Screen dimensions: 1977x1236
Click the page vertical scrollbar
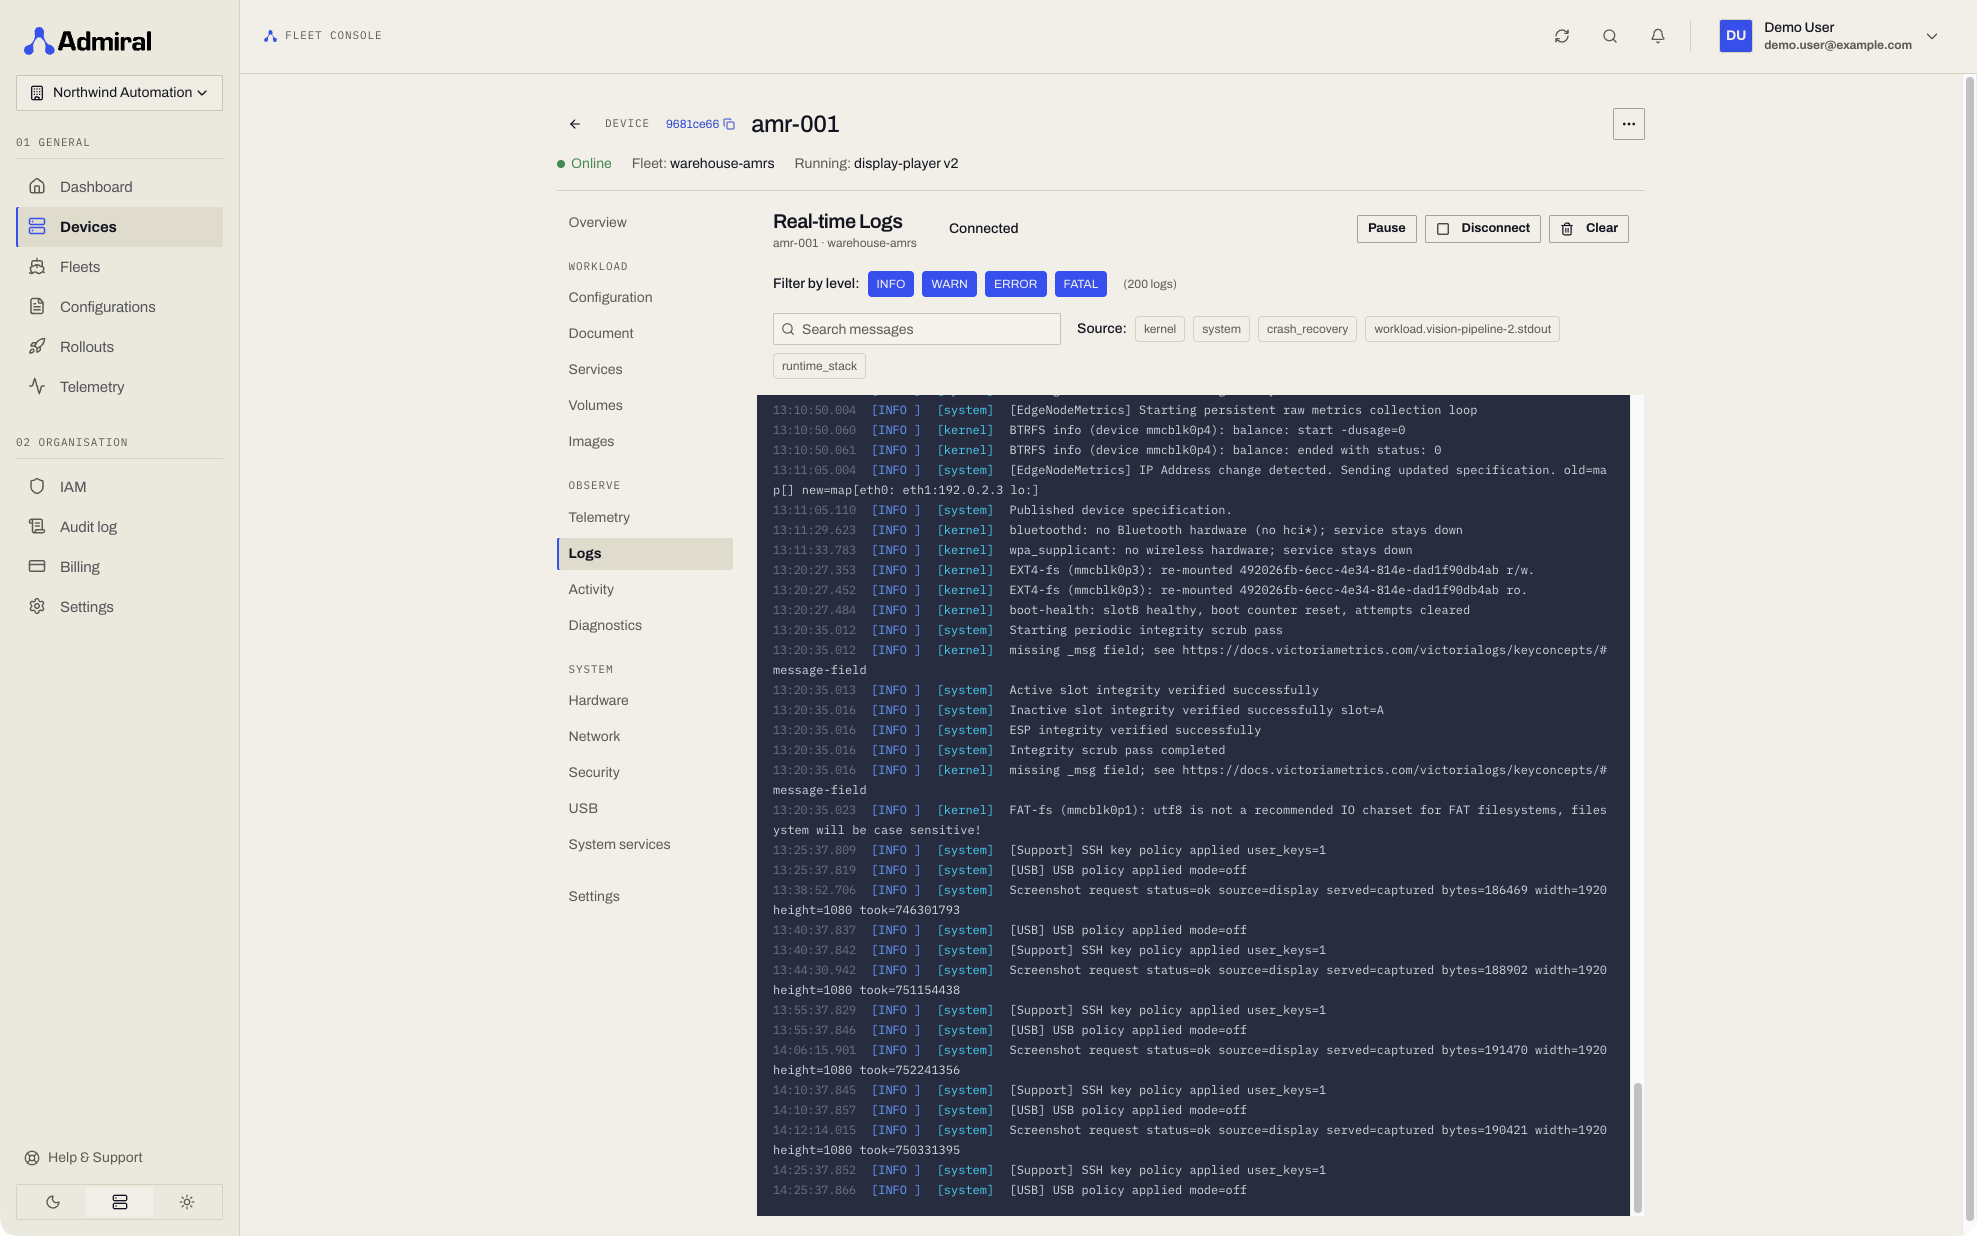tap(1970, 650)
